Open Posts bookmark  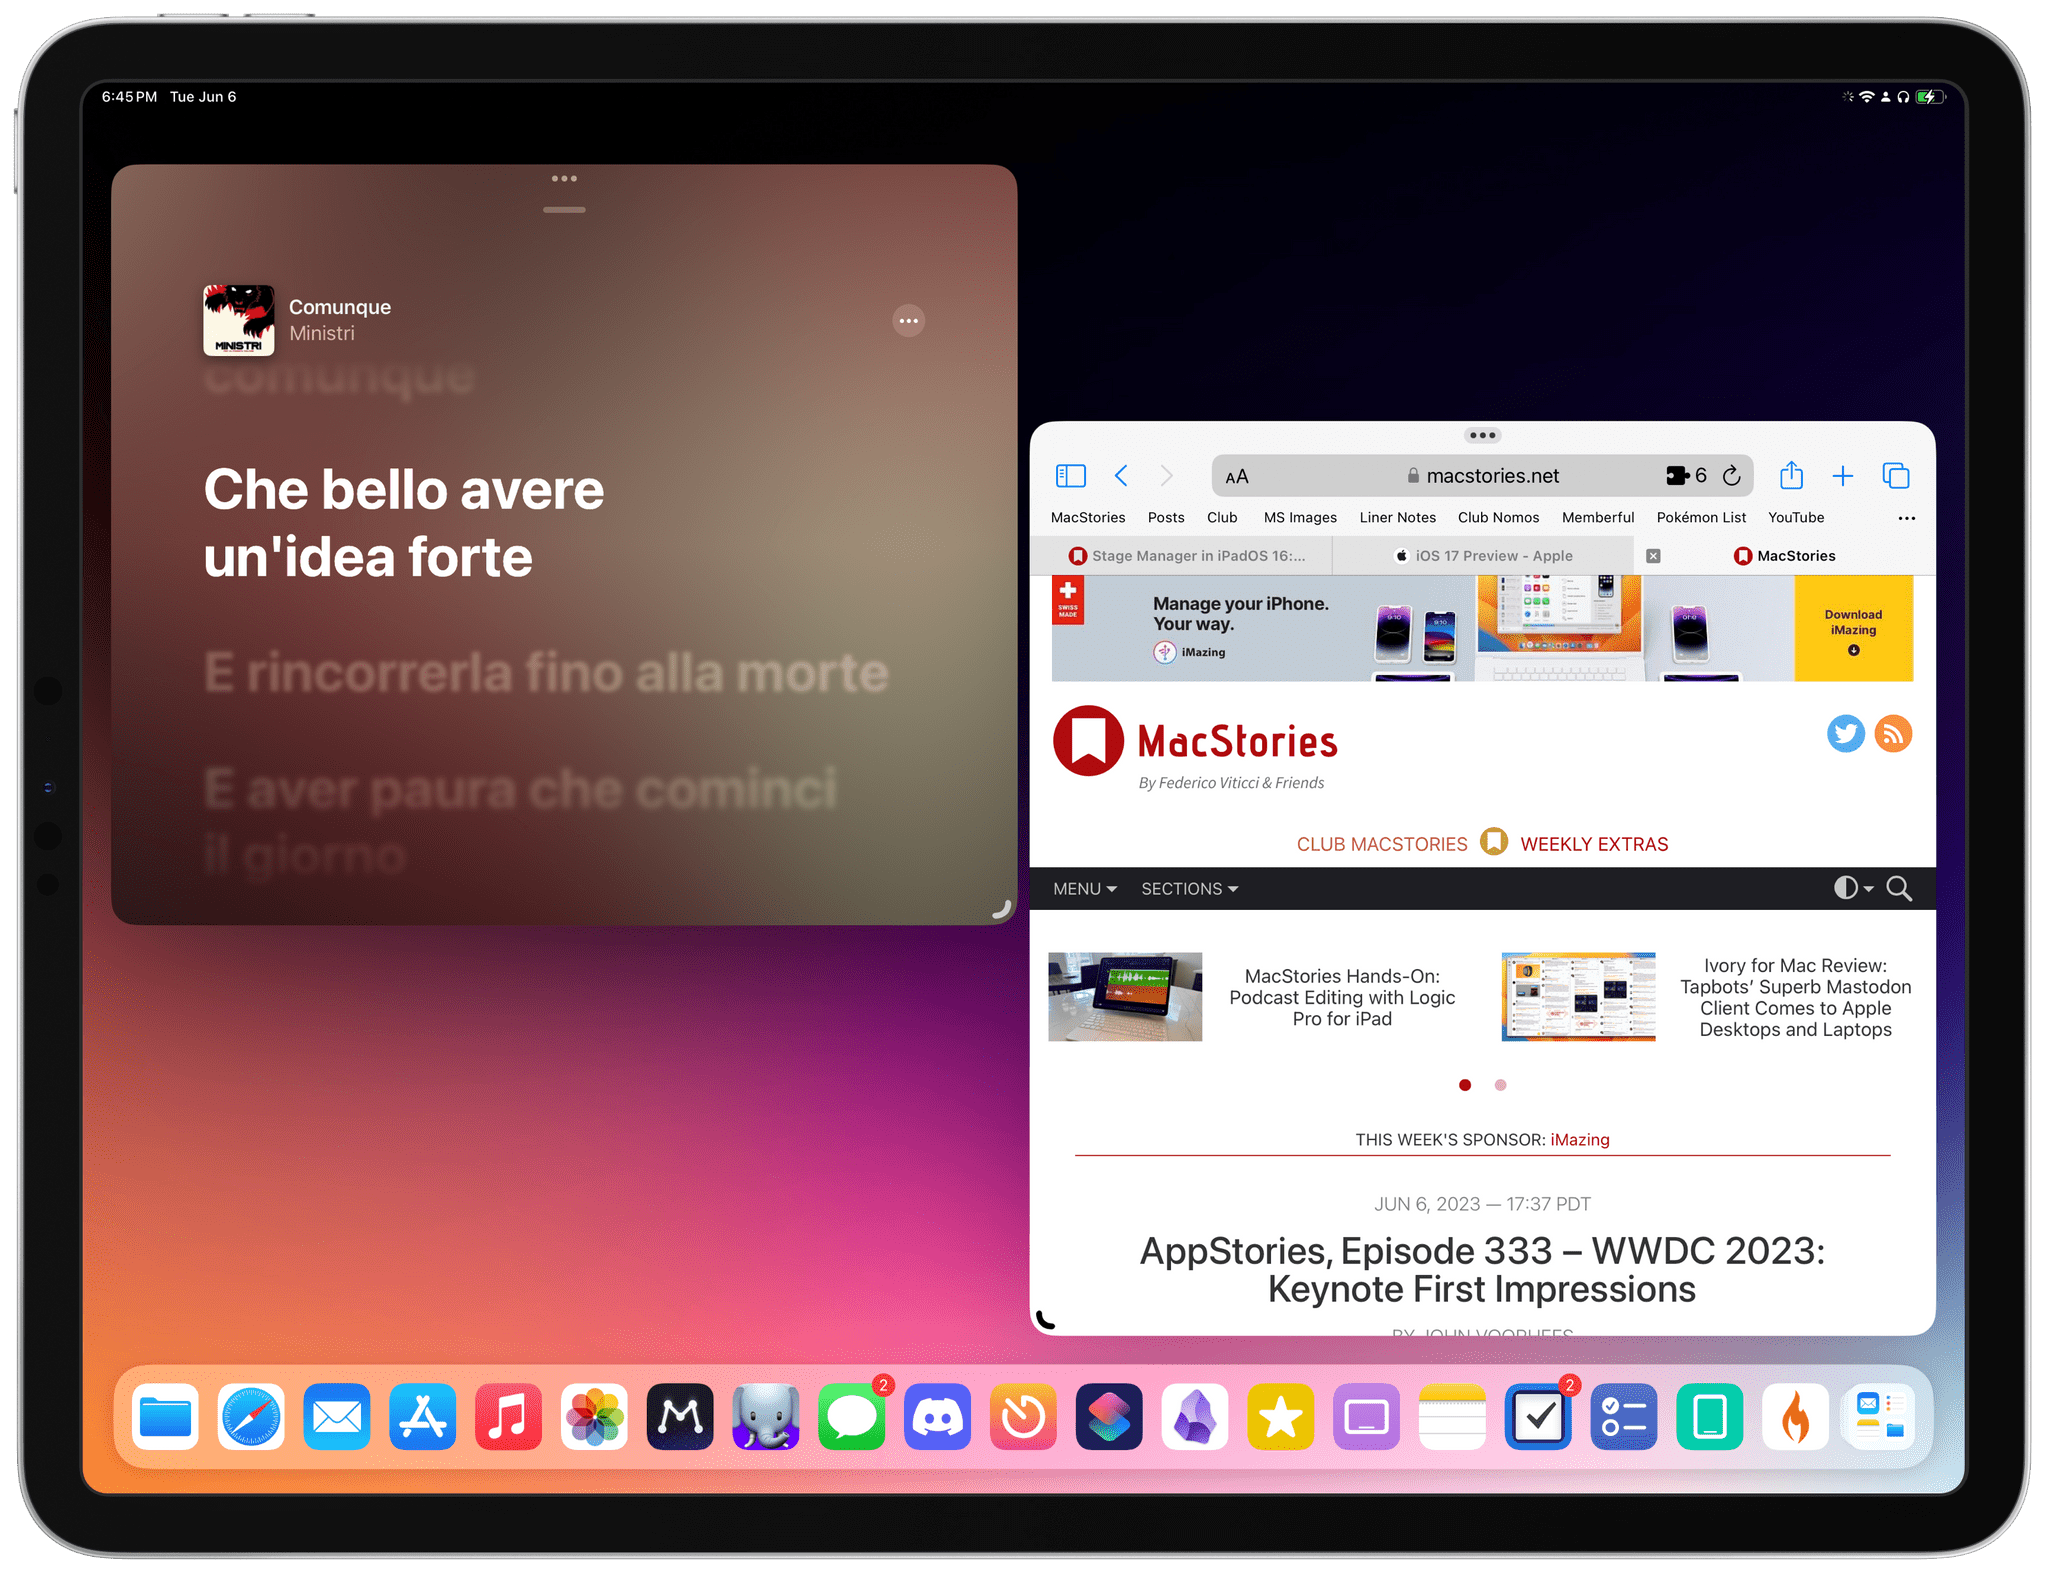[1166, 517]
